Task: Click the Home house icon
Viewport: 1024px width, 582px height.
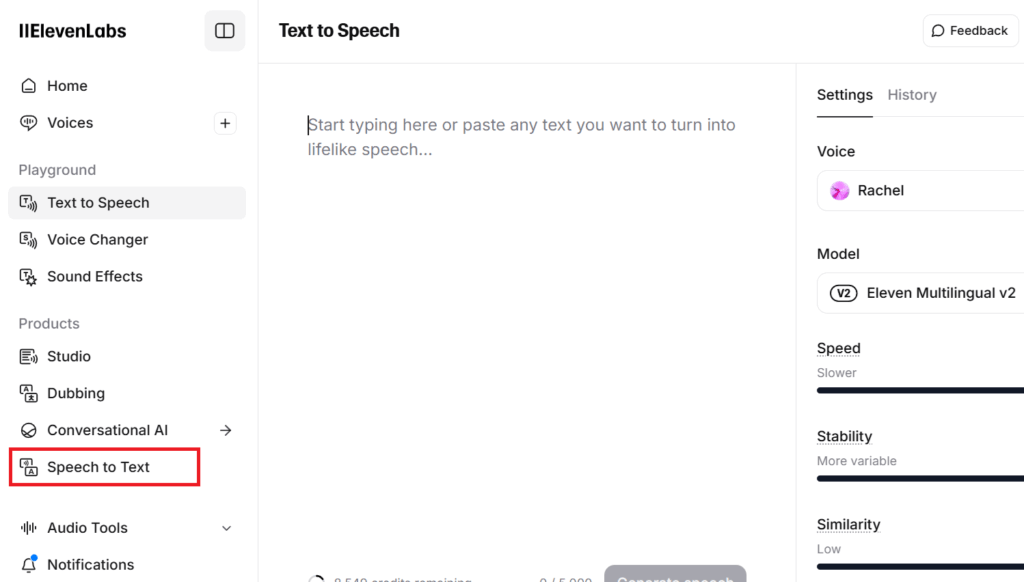Action: [29, 86]
